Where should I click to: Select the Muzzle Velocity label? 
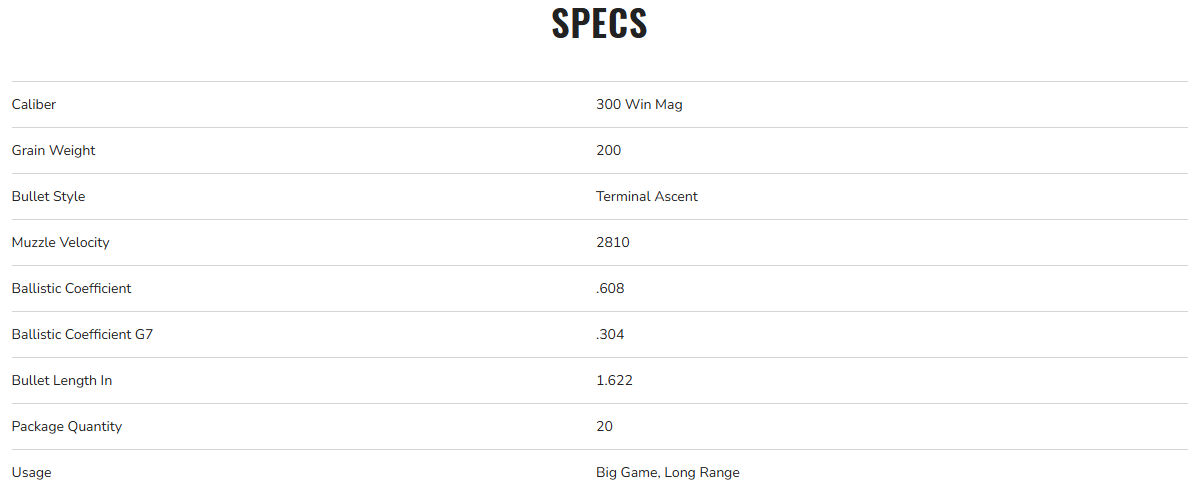60,242
